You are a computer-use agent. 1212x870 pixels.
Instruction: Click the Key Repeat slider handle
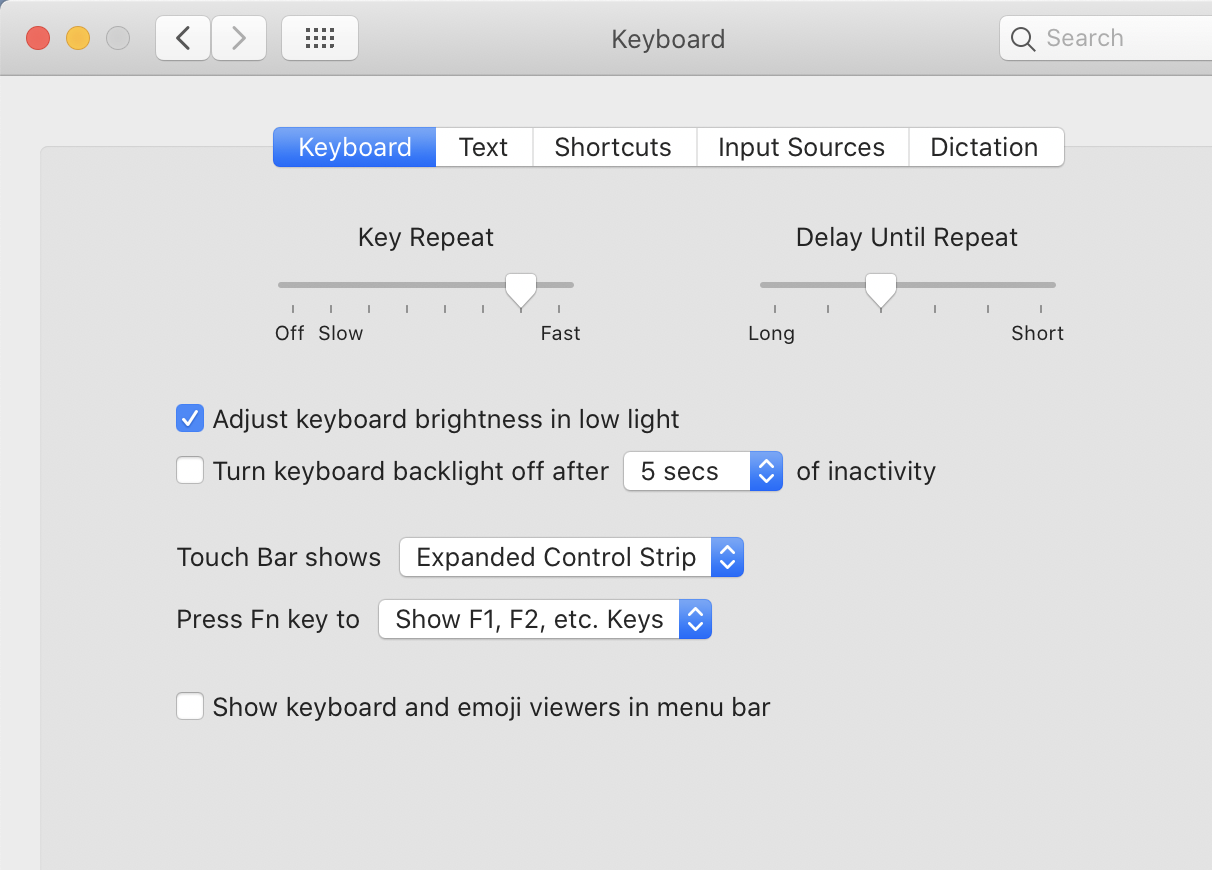pyautogui.click(x=520, y=290)
